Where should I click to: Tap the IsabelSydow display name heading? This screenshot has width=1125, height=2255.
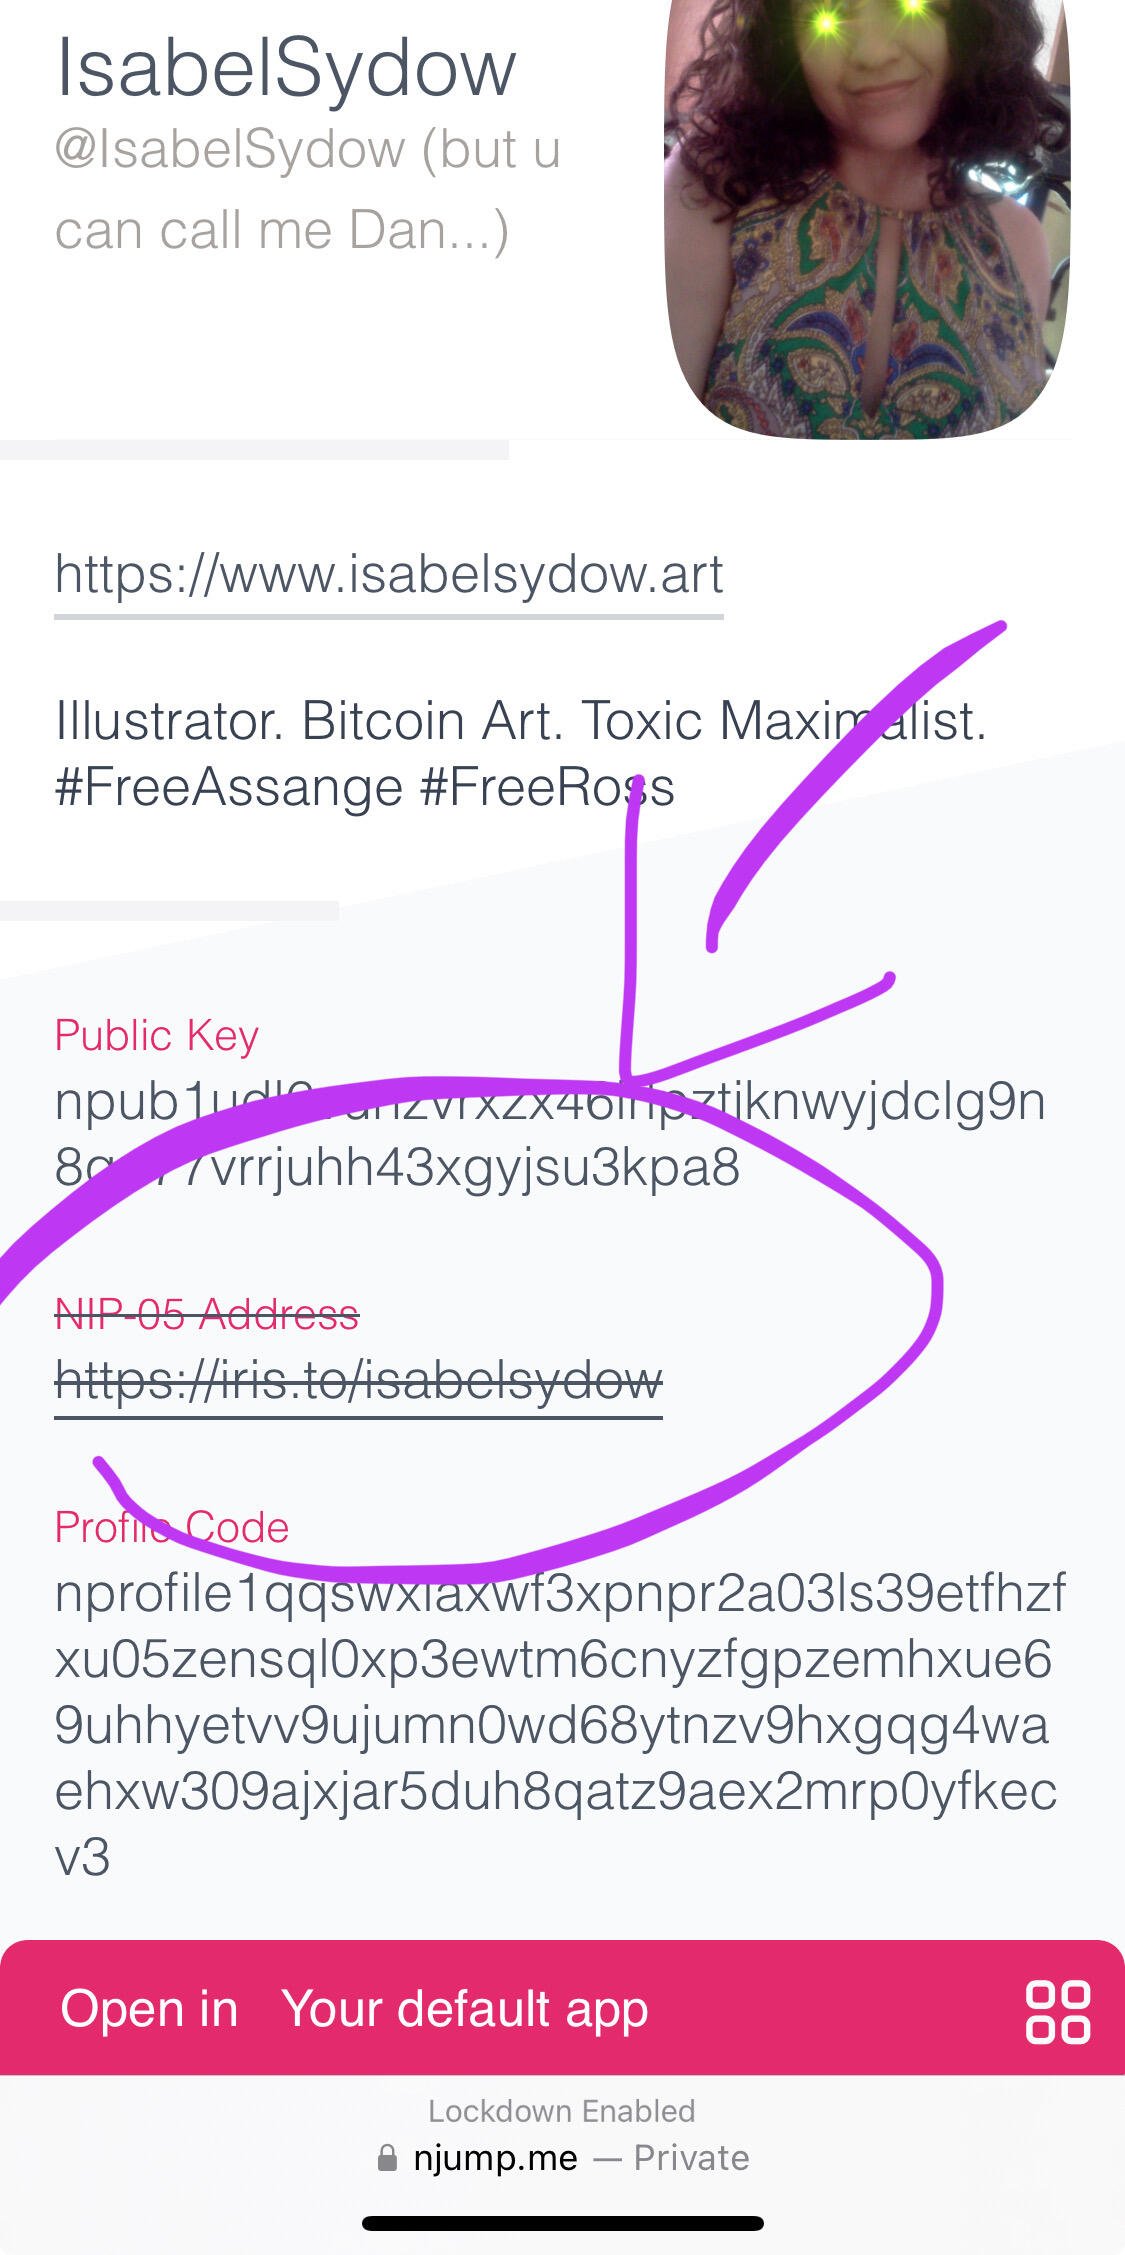tap(286, 68)
